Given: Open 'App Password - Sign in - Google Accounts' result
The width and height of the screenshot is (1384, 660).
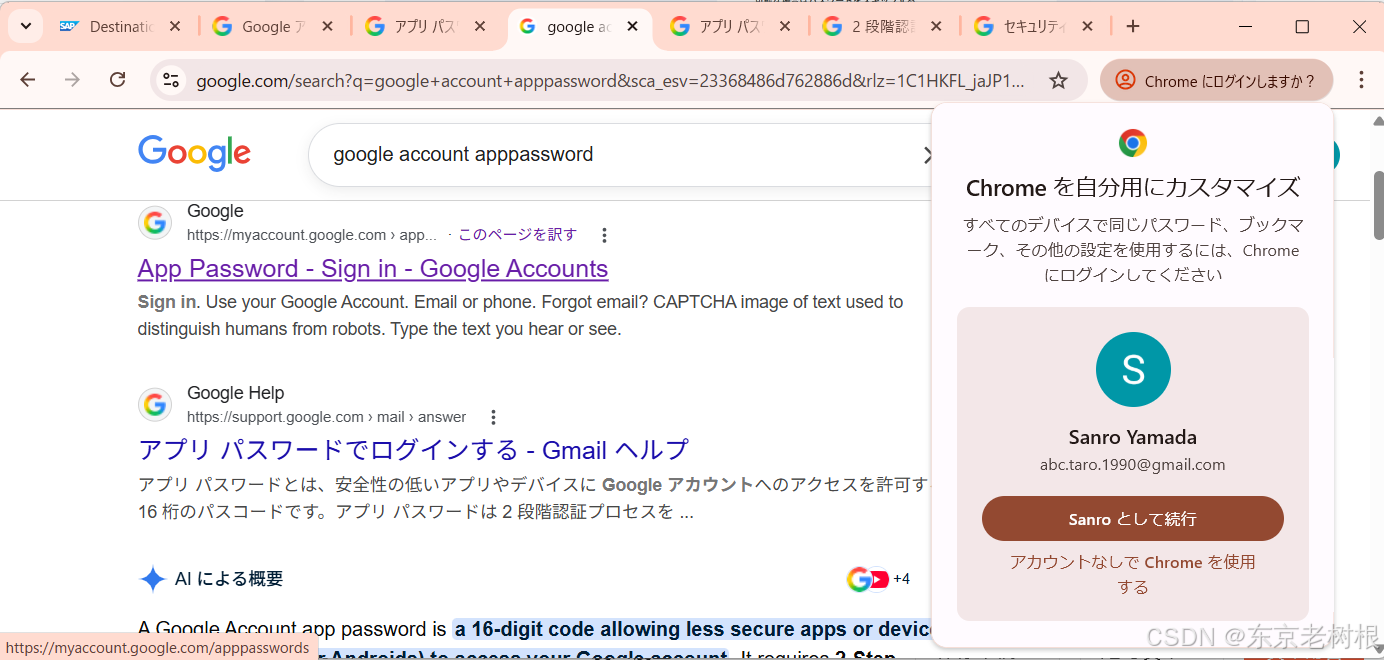Looking at the screenshot, I should [373, 268].
